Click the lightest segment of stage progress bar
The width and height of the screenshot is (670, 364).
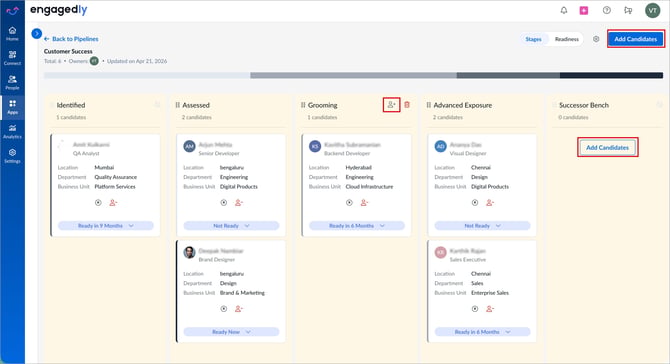tap(147, 75)
